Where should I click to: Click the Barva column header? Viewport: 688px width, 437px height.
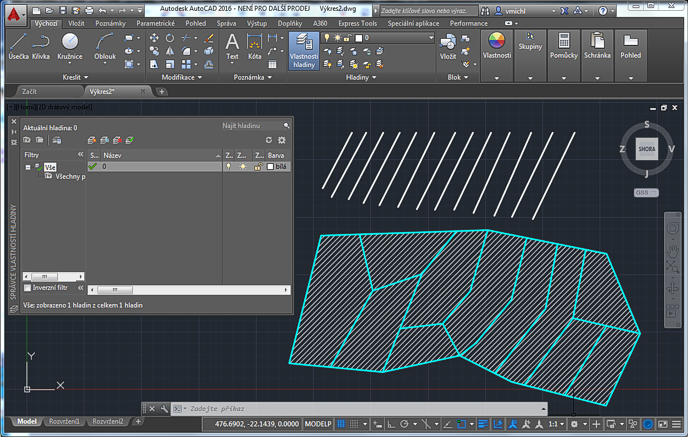tap(277, 155)
